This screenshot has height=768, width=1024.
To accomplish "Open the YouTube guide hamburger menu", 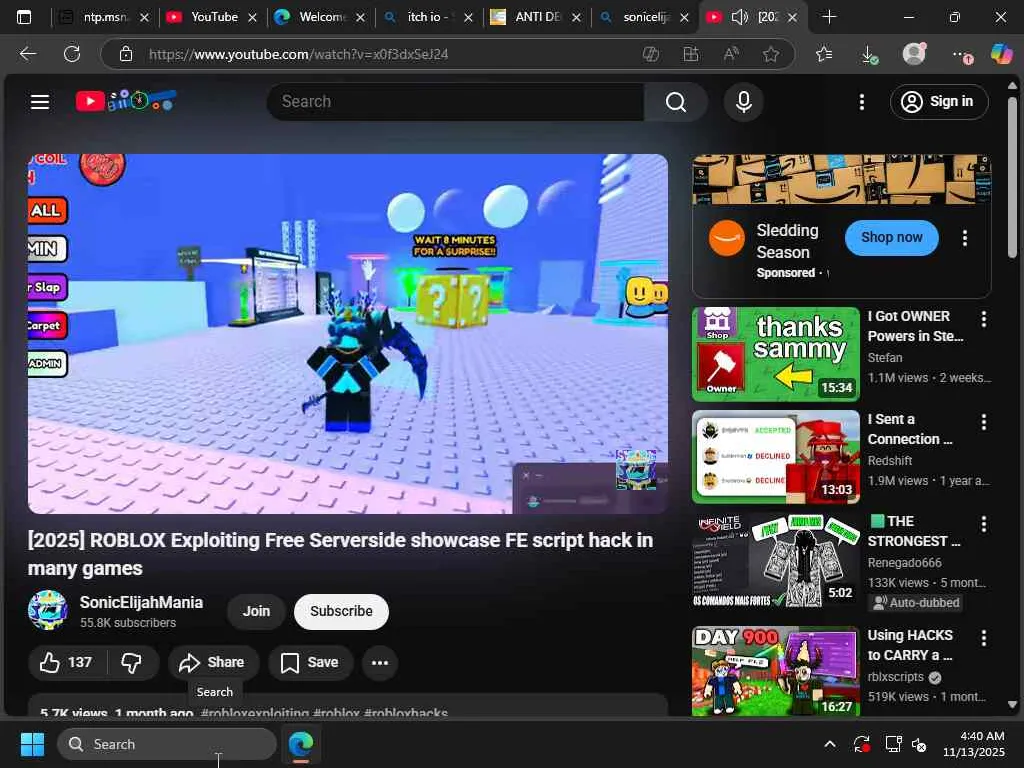I will (x=40, y=102).
